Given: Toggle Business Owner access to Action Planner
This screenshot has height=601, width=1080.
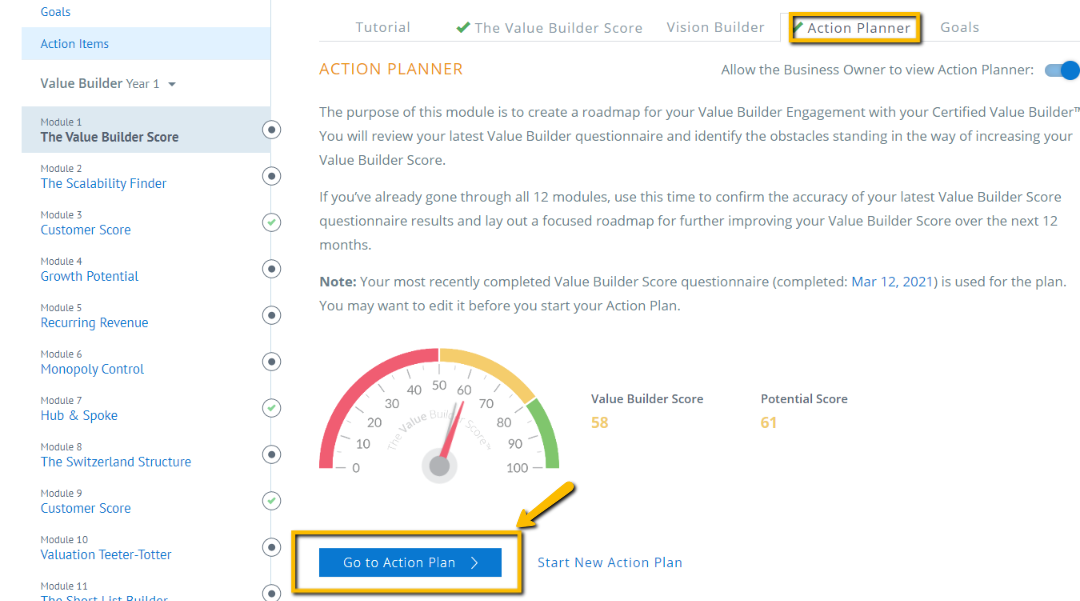Looking at the screenshot, I should point(1062,70).
